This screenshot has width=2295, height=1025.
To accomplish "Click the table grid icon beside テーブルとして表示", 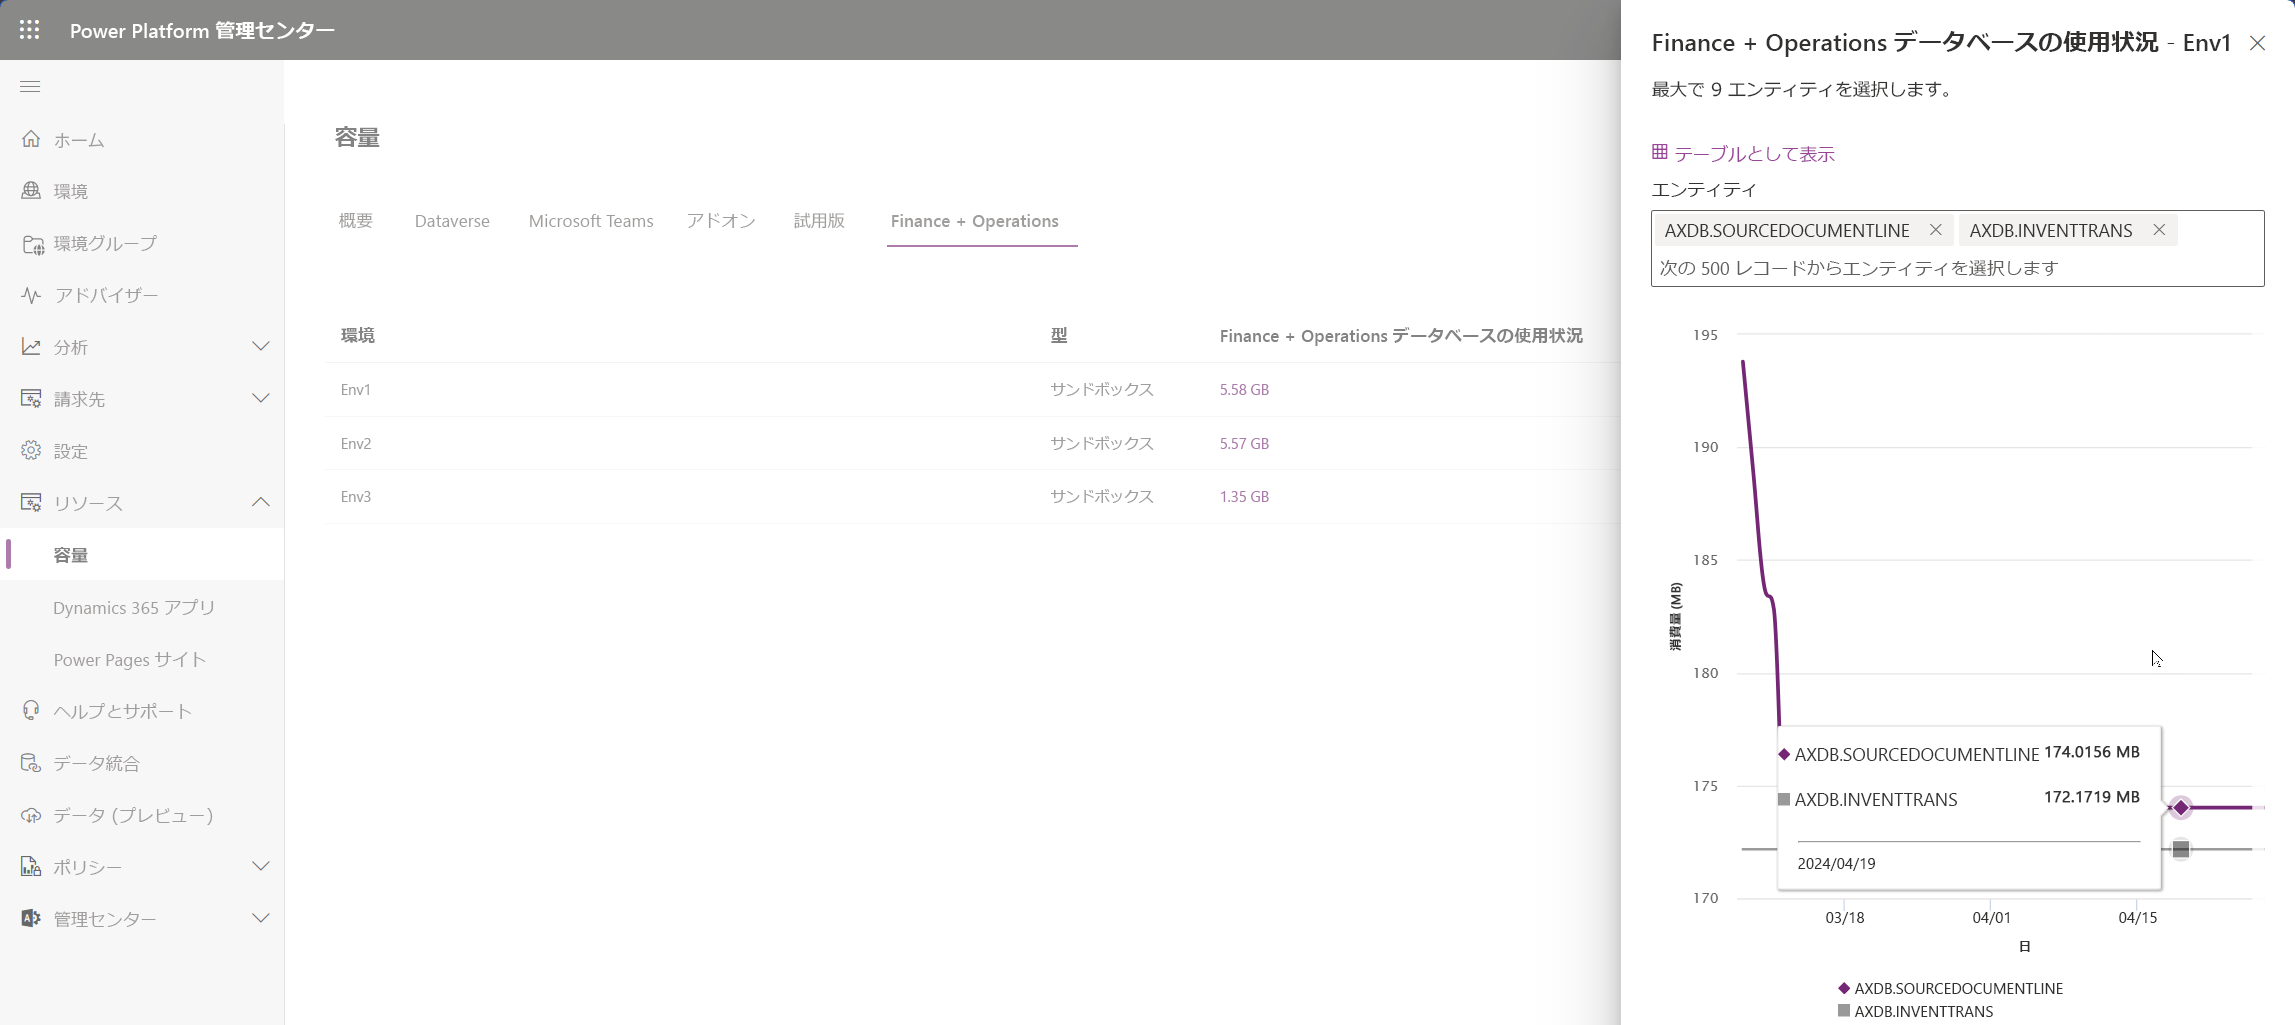I will tap(1660, 152).
